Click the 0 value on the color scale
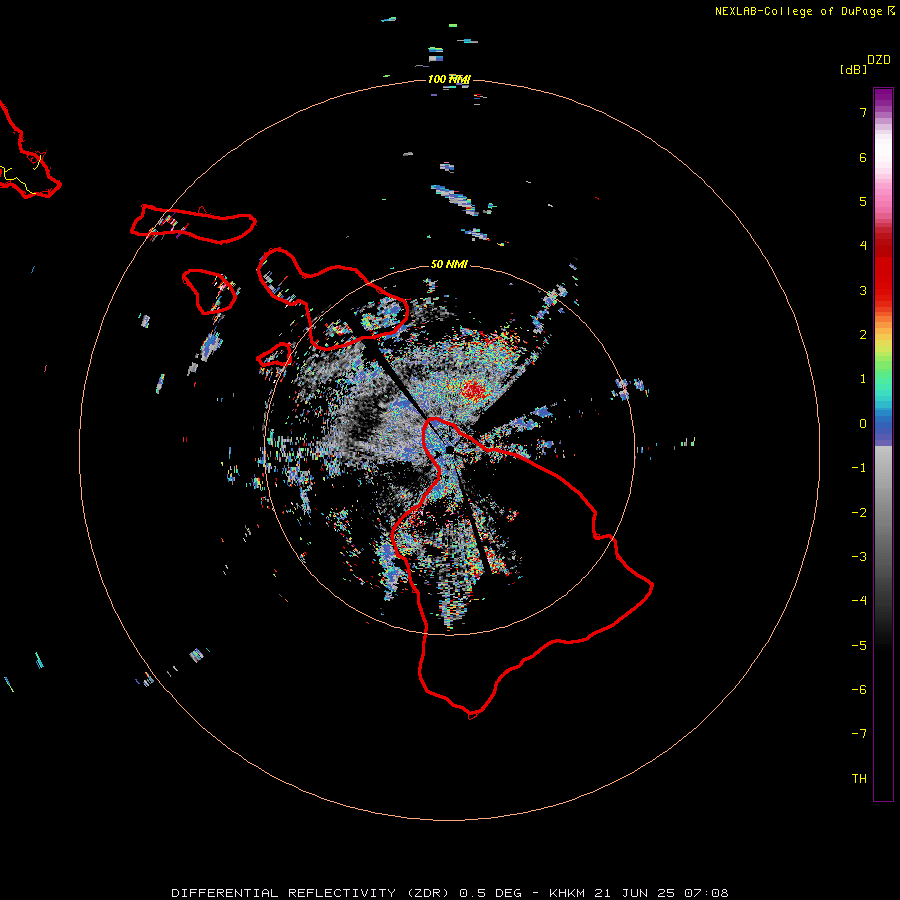This screenshot has width=900, height=900. (863, 424)
